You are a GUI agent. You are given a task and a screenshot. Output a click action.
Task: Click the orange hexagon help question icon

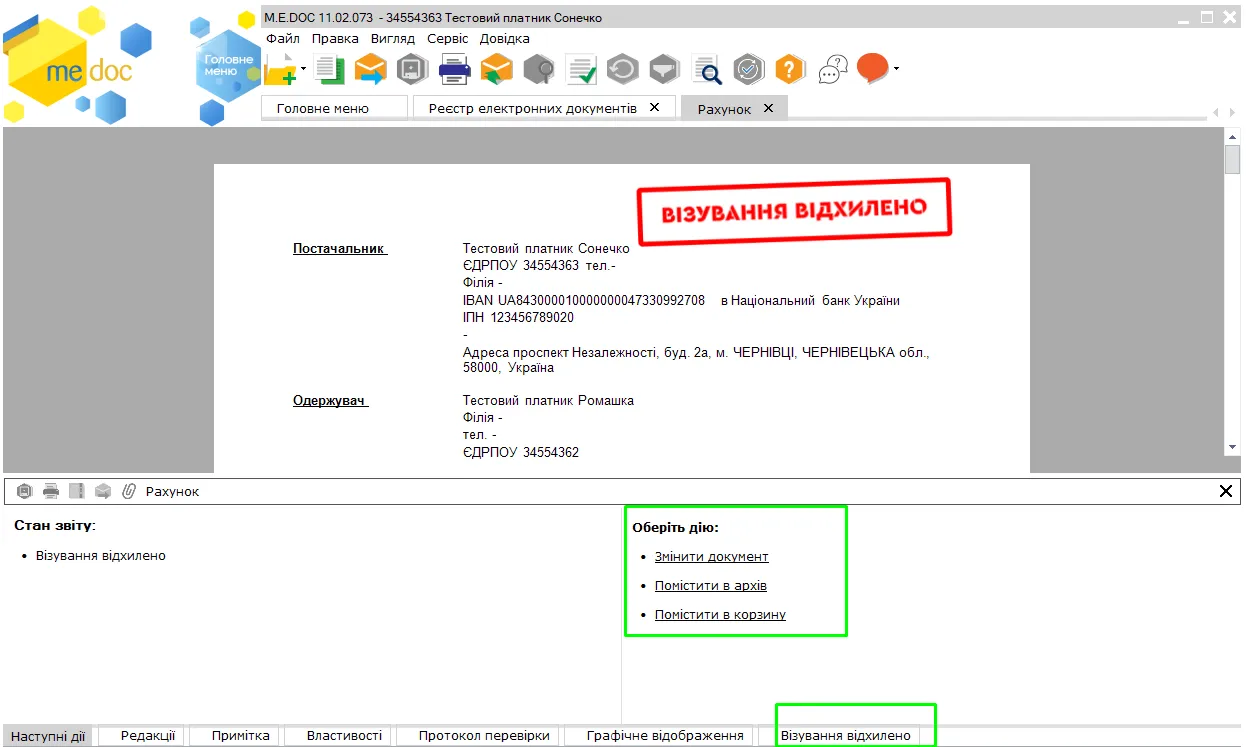(x=790, y=69)
